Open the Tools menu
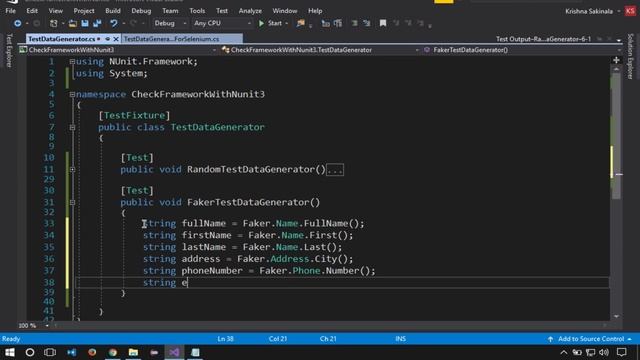Viewport: 640px width, 360px height. [197, 11]
